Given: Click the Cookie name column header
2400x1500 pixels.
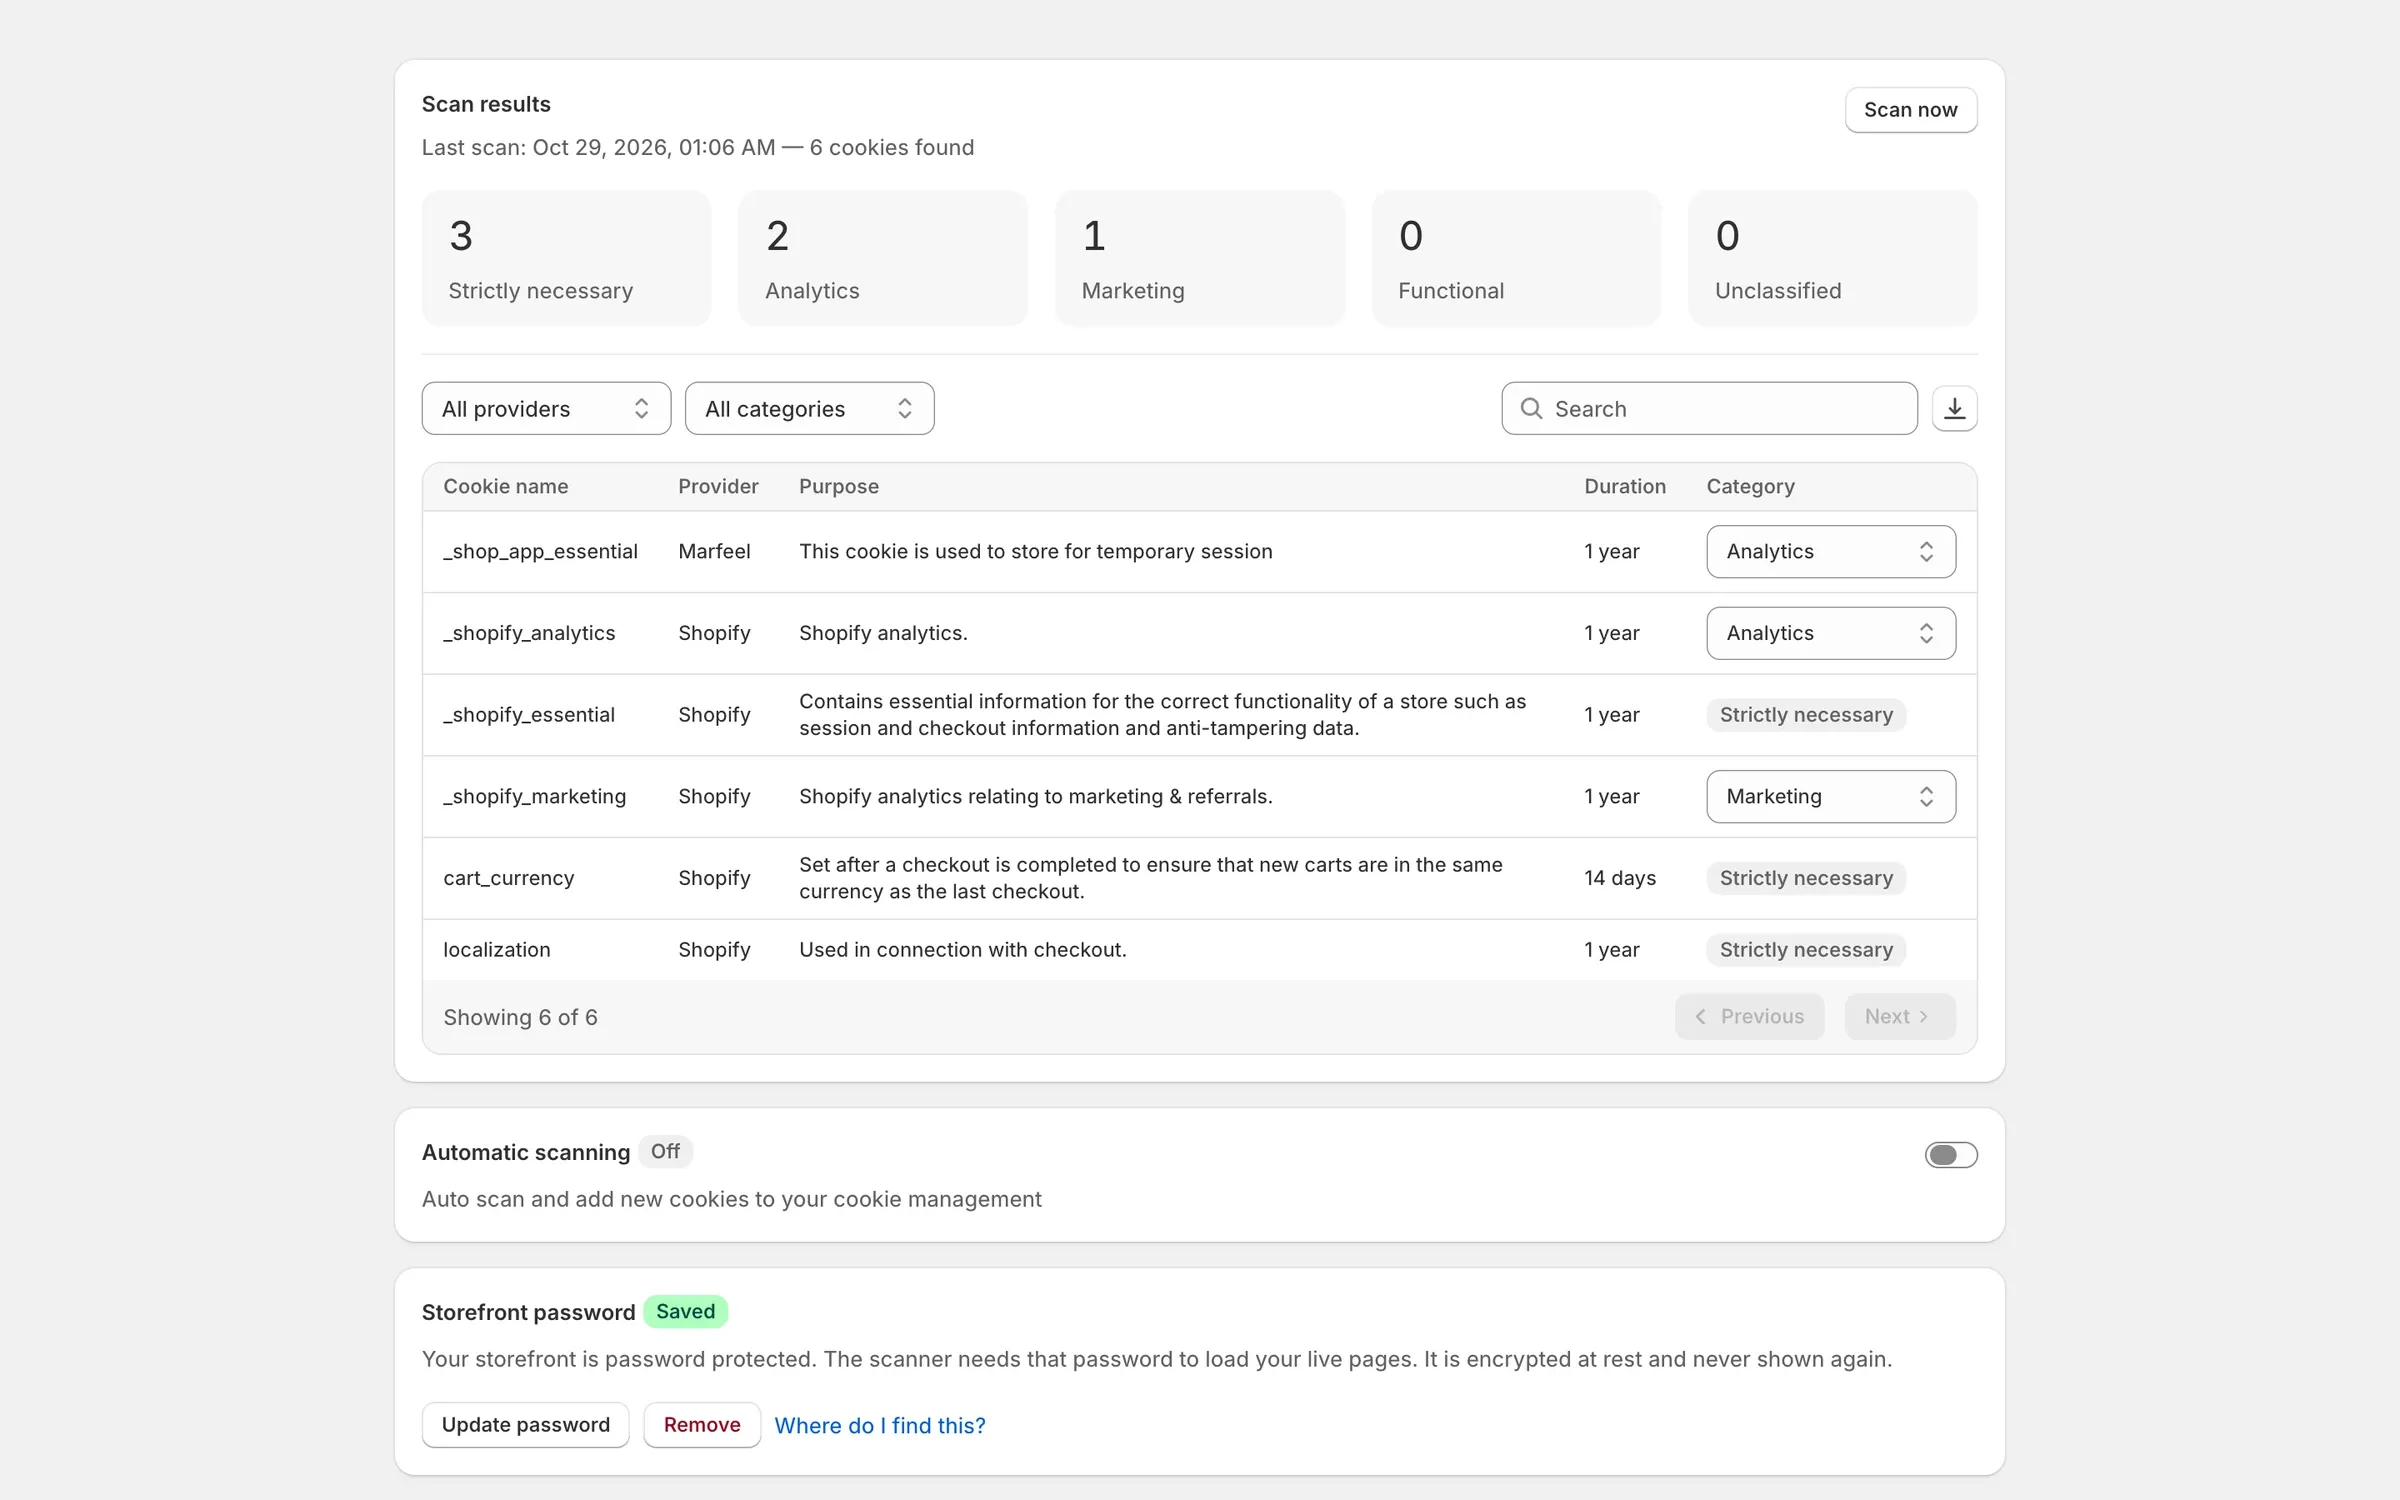Looking at the screenshot, I should coord(506,486).
